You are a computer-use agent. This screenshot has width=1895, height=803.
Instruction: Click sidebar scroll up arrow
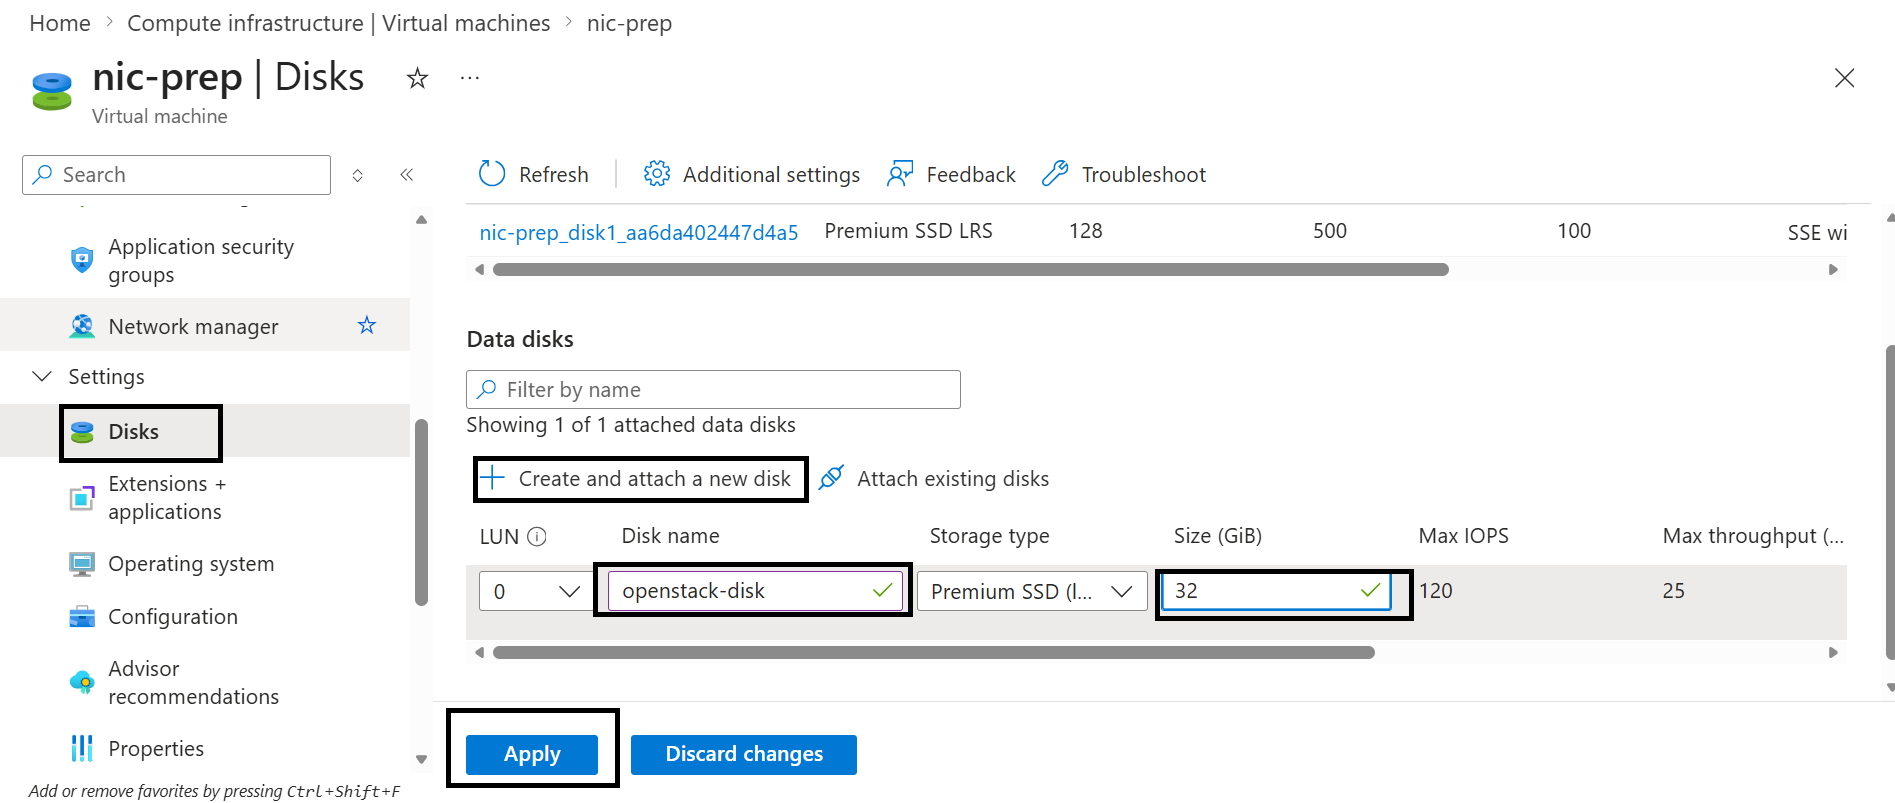[421, 219]
